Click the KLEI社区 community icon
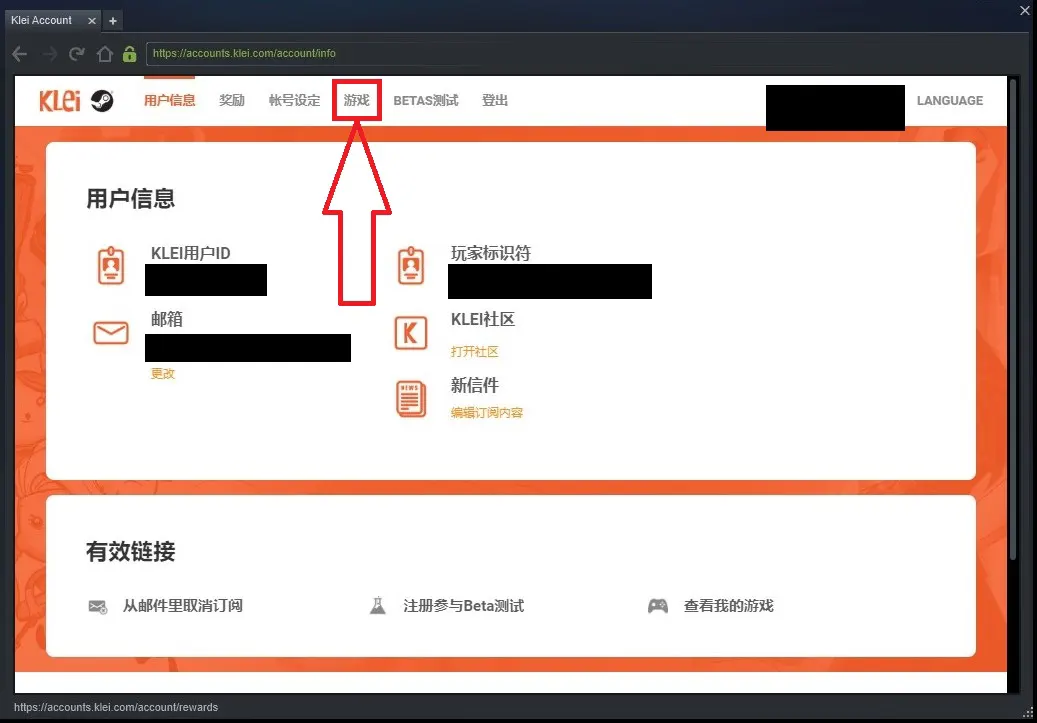 click(410, 333)
